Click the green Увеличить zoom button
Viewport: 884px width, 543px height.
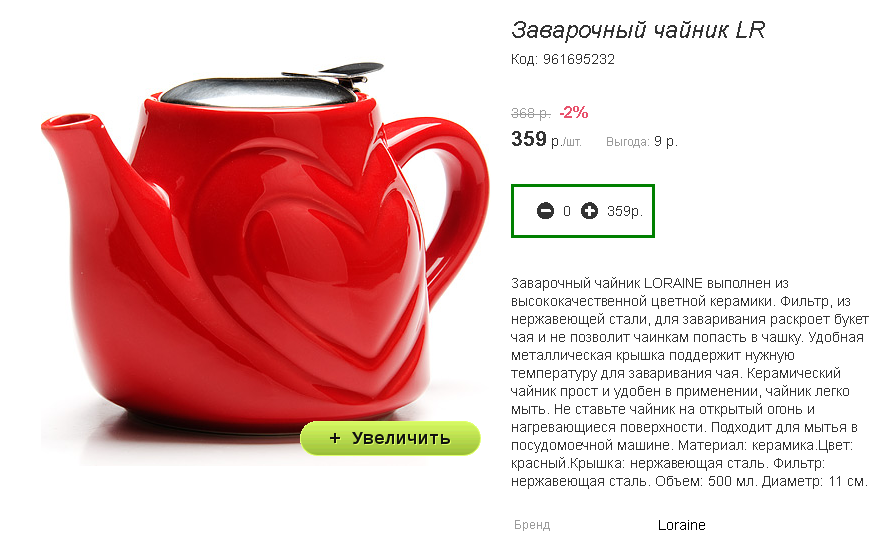(390, 438)
